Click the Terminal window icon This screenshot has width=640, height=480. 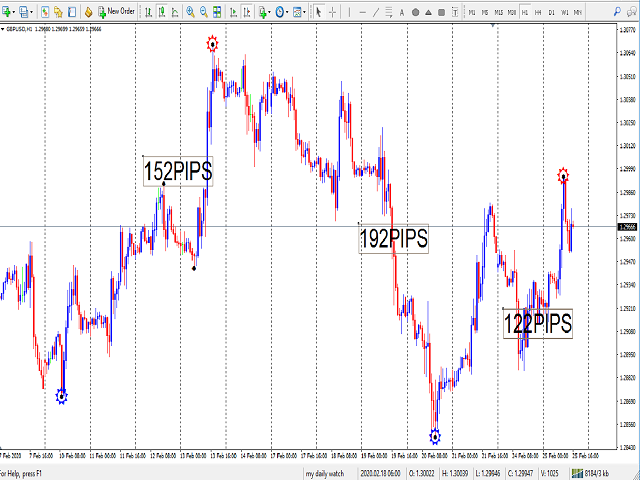coord(72,12)
